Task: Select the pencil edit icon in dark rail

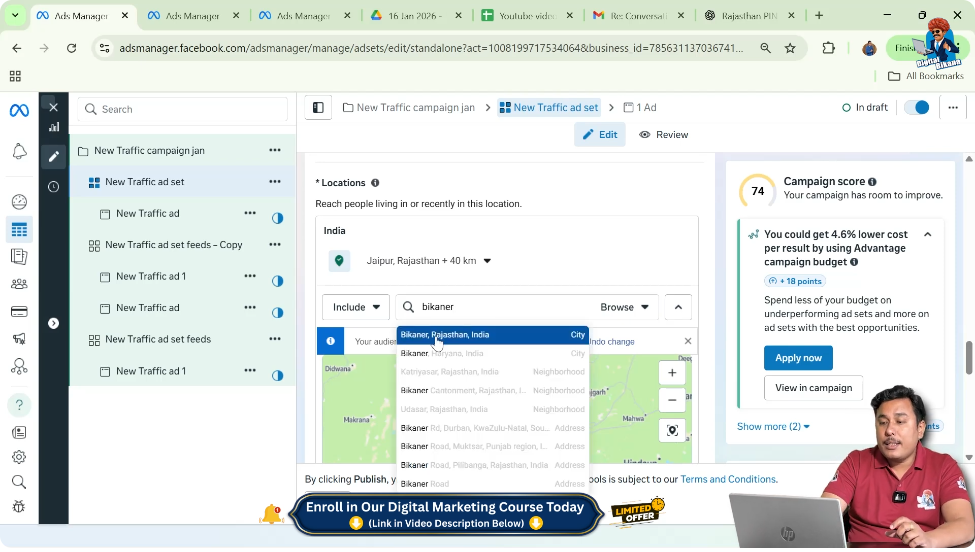Action: click(x=53, y=157)
